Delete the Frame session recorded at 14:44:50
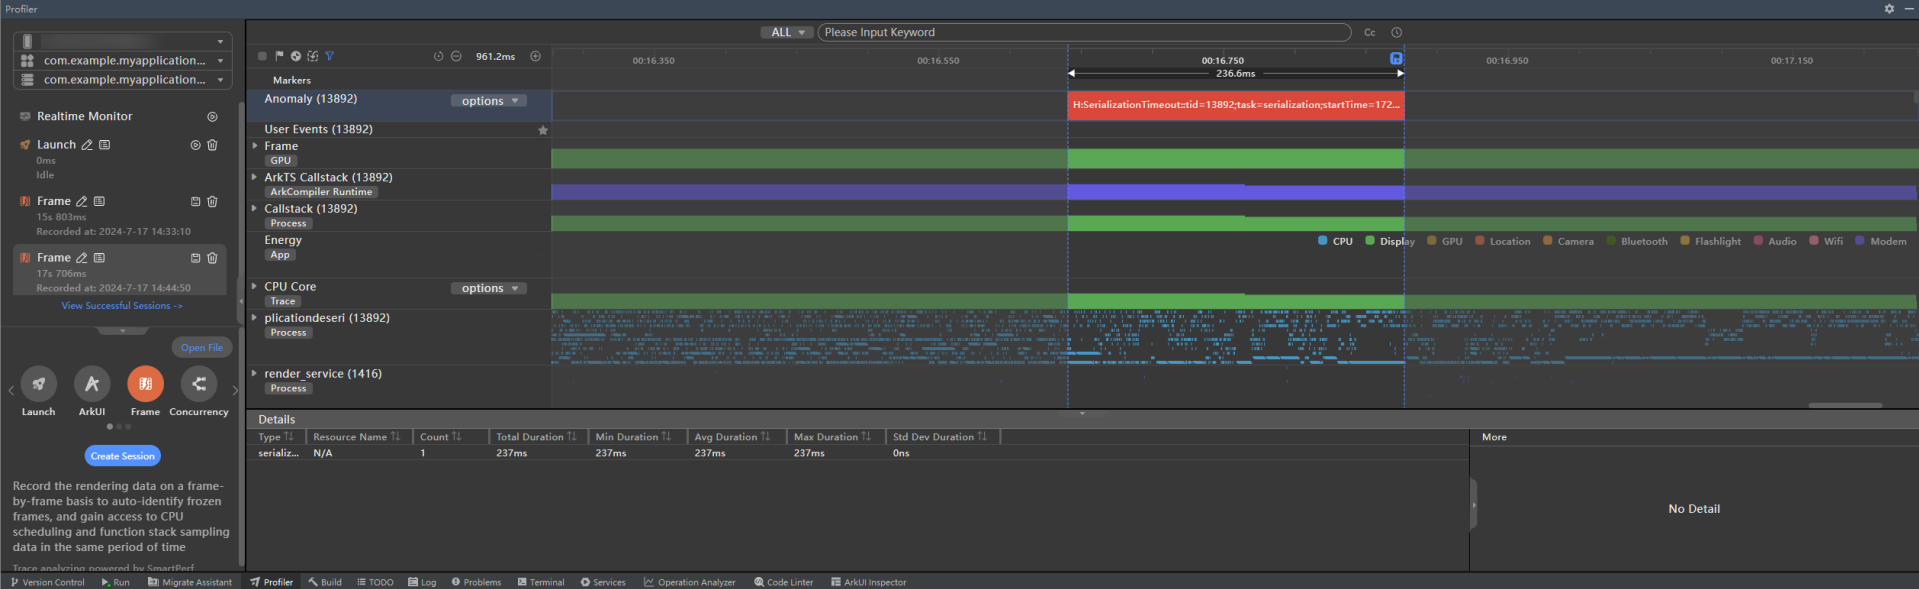The height and width of the screenshot is (589, 1919). point(212,258)
